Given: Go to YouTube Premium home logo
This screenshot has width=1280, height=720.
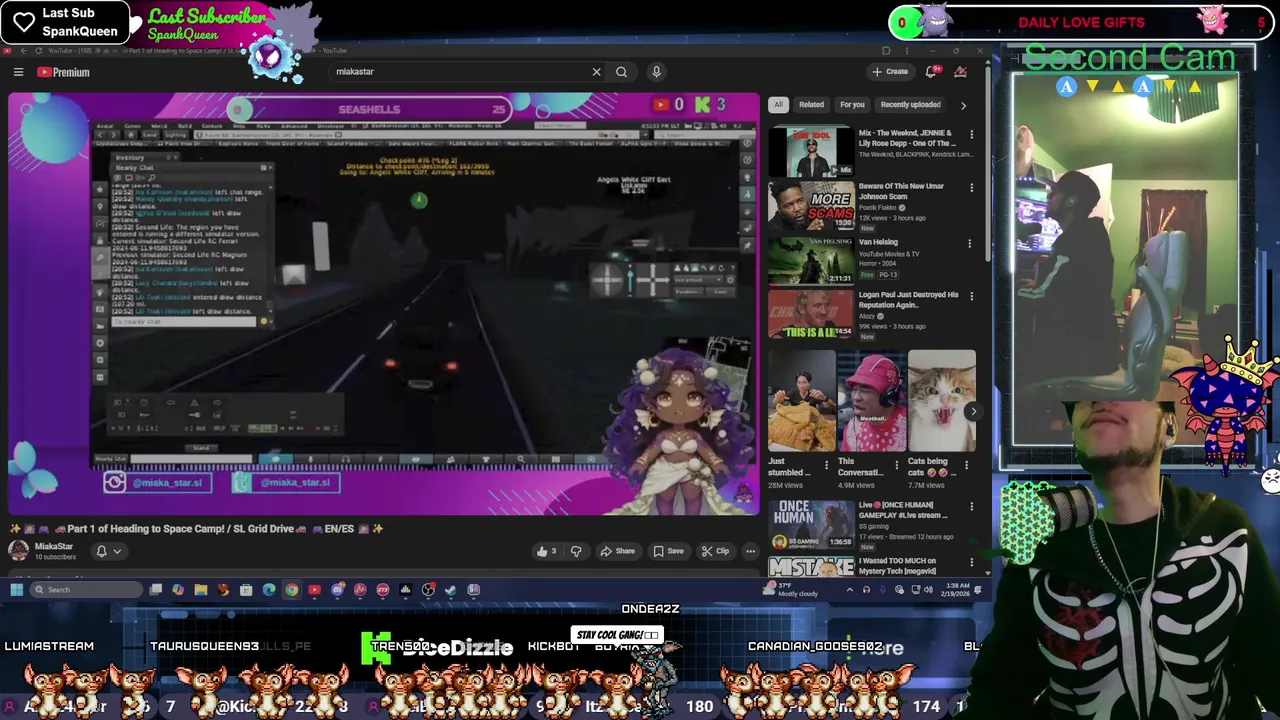Looking at the screenshot, I should click(64, 72).
